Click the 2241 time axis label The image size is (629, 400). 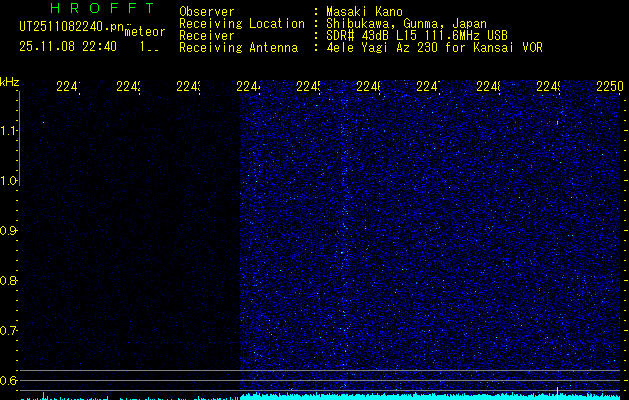click(x=68, y=86)
